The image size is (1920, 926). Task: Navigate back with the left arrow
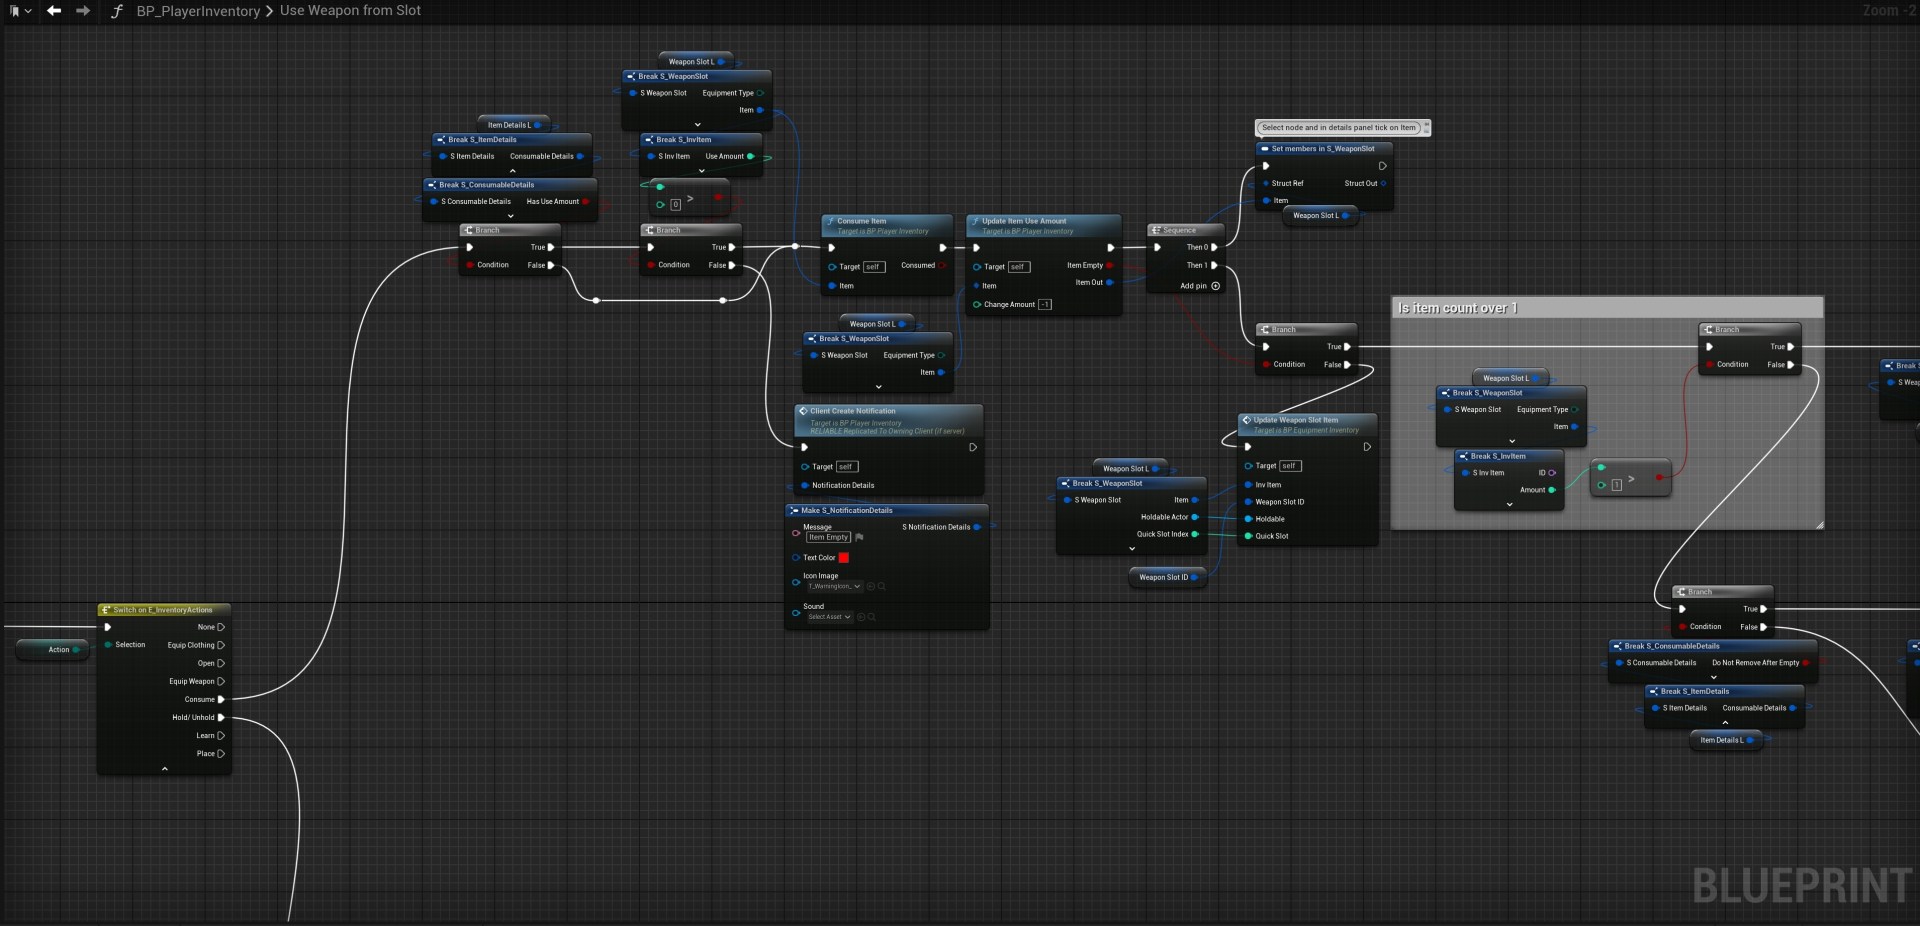54,11
